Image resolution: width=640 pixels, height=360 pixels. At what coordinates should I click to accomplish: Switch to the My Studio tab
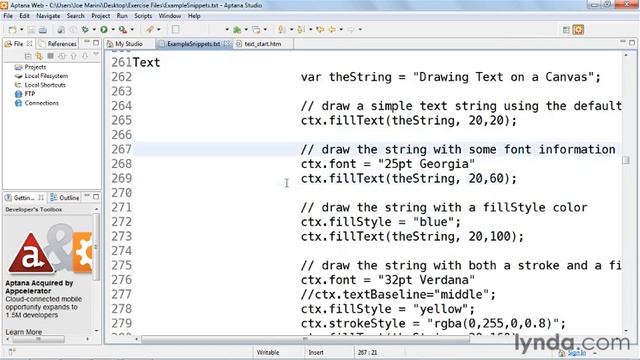[129, 44]
